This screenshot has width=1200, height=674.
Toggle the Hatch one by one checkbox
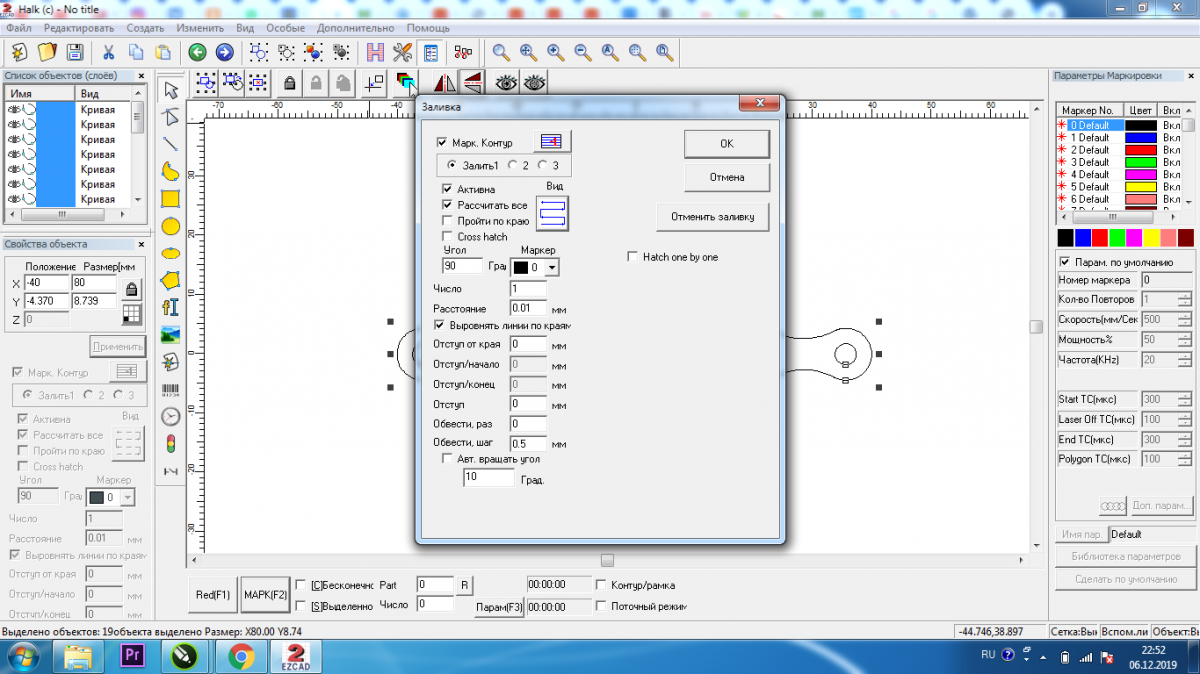click(x=632, y=257)
